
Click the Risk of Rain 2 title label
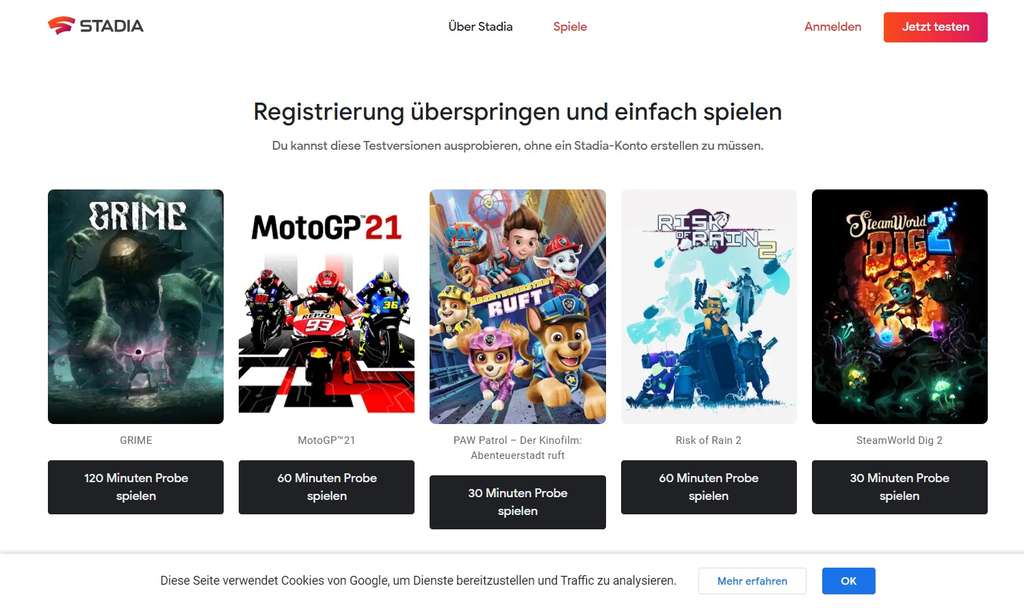pos(709,440)
